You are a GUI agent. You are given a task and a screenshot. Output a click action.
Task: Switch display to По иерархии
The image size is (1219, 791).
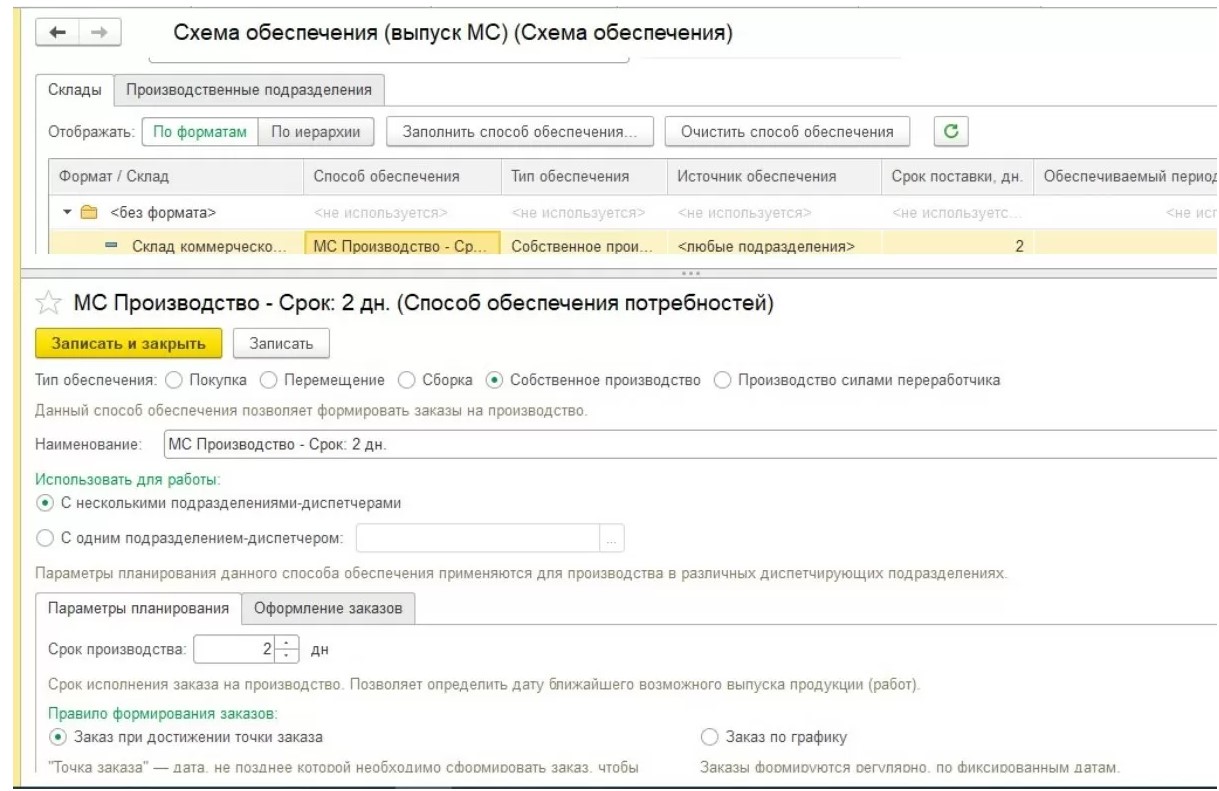(x=316, y=131)
